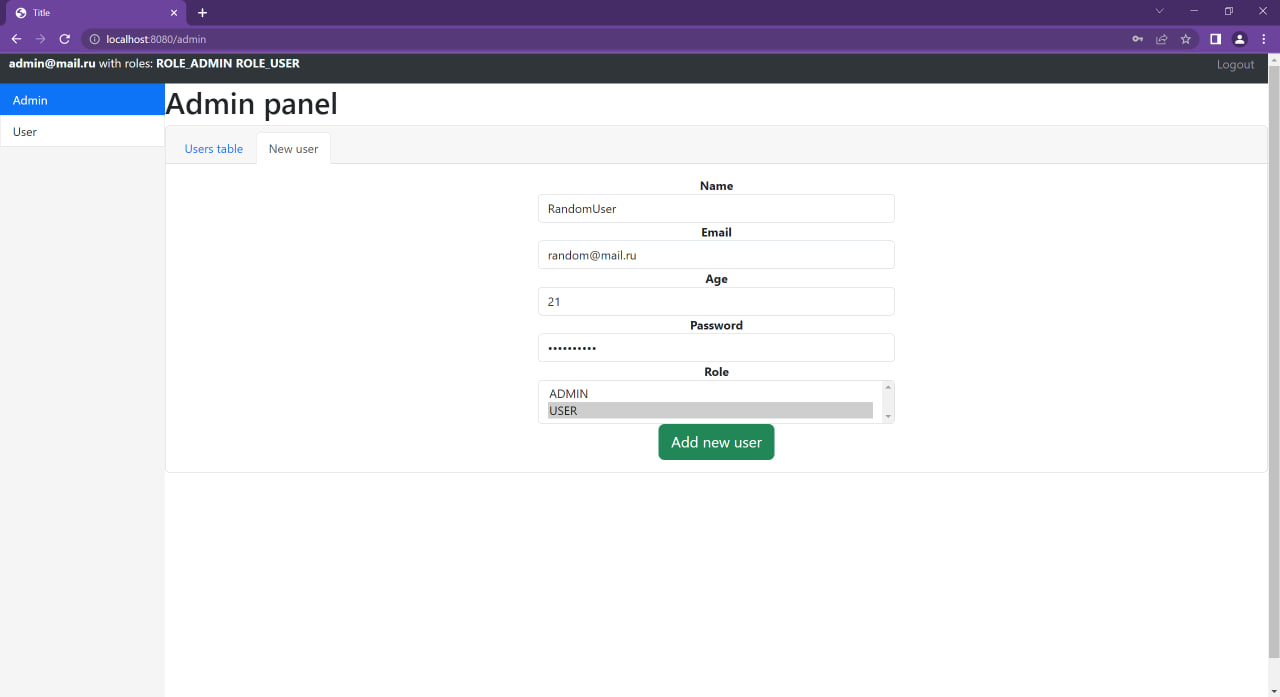1280x697 pixels.
Task: Open the Chrome profile avatar
Action: 1240,39
